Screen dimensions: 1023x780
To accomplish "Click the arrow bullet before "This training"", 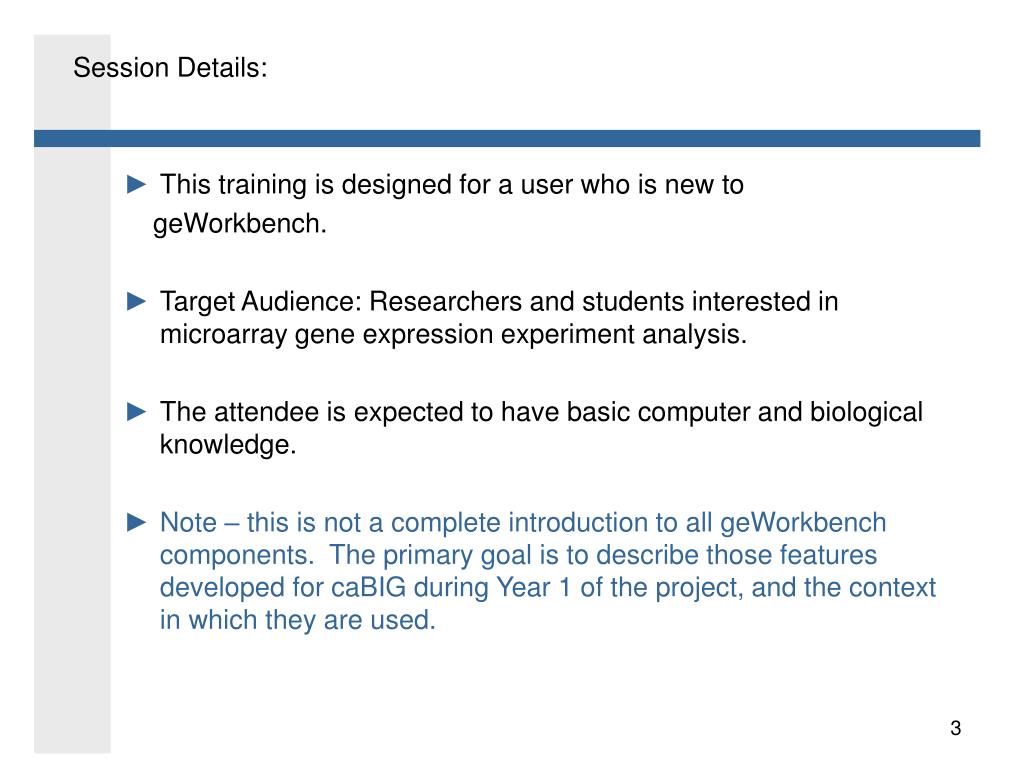I will pos(136,185).
